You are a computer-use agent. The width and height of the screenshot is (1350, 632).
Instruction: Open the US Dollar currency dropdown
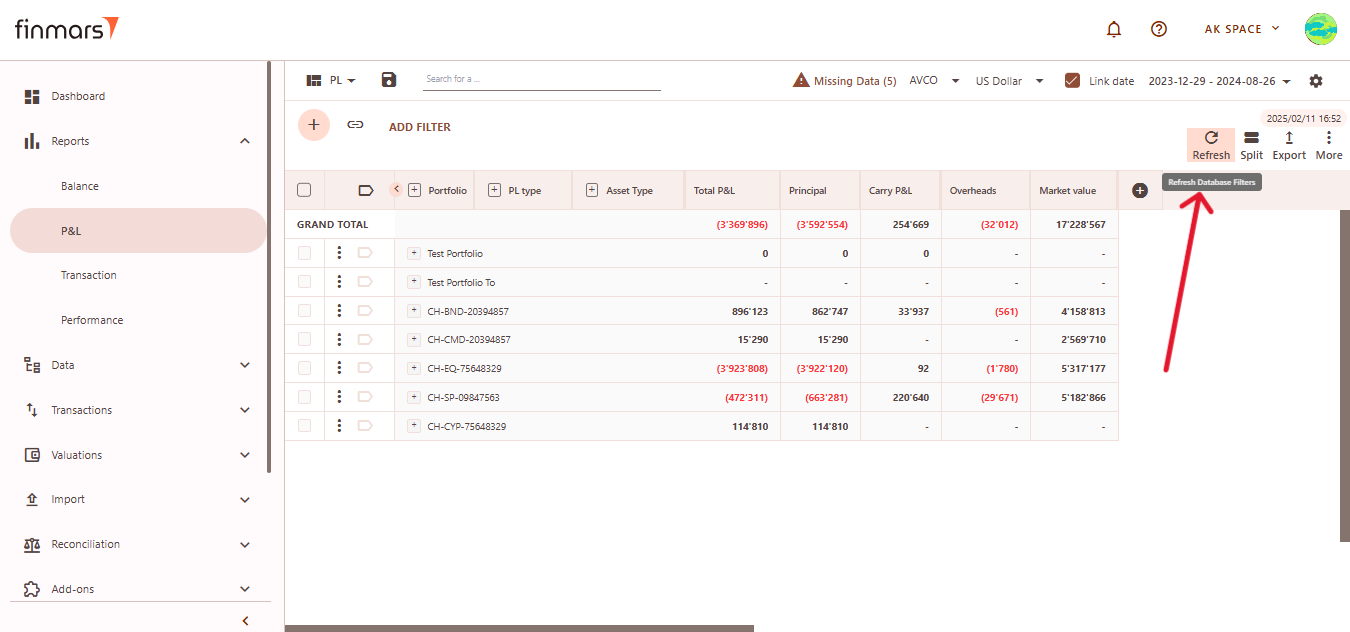pos(1009,81)
